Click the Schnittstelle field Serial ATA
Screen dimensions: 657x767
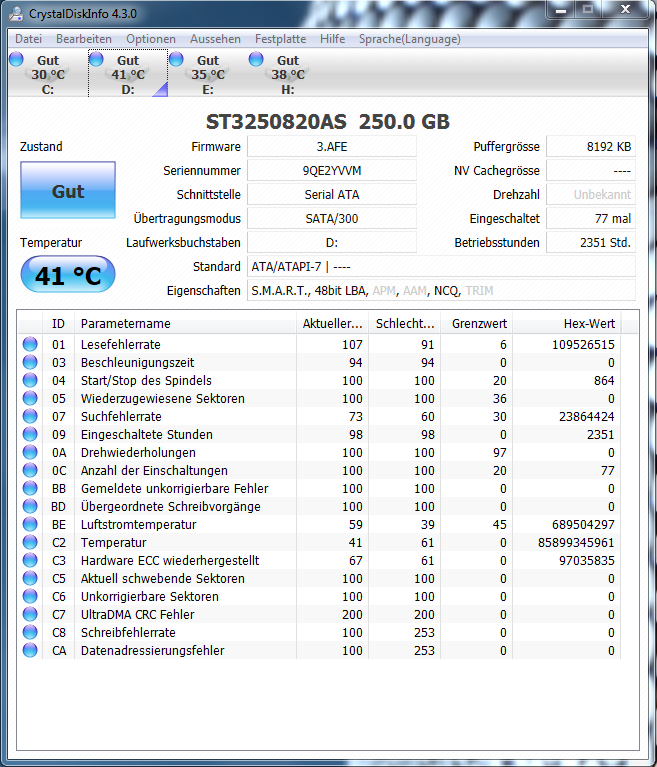point(332,195)
